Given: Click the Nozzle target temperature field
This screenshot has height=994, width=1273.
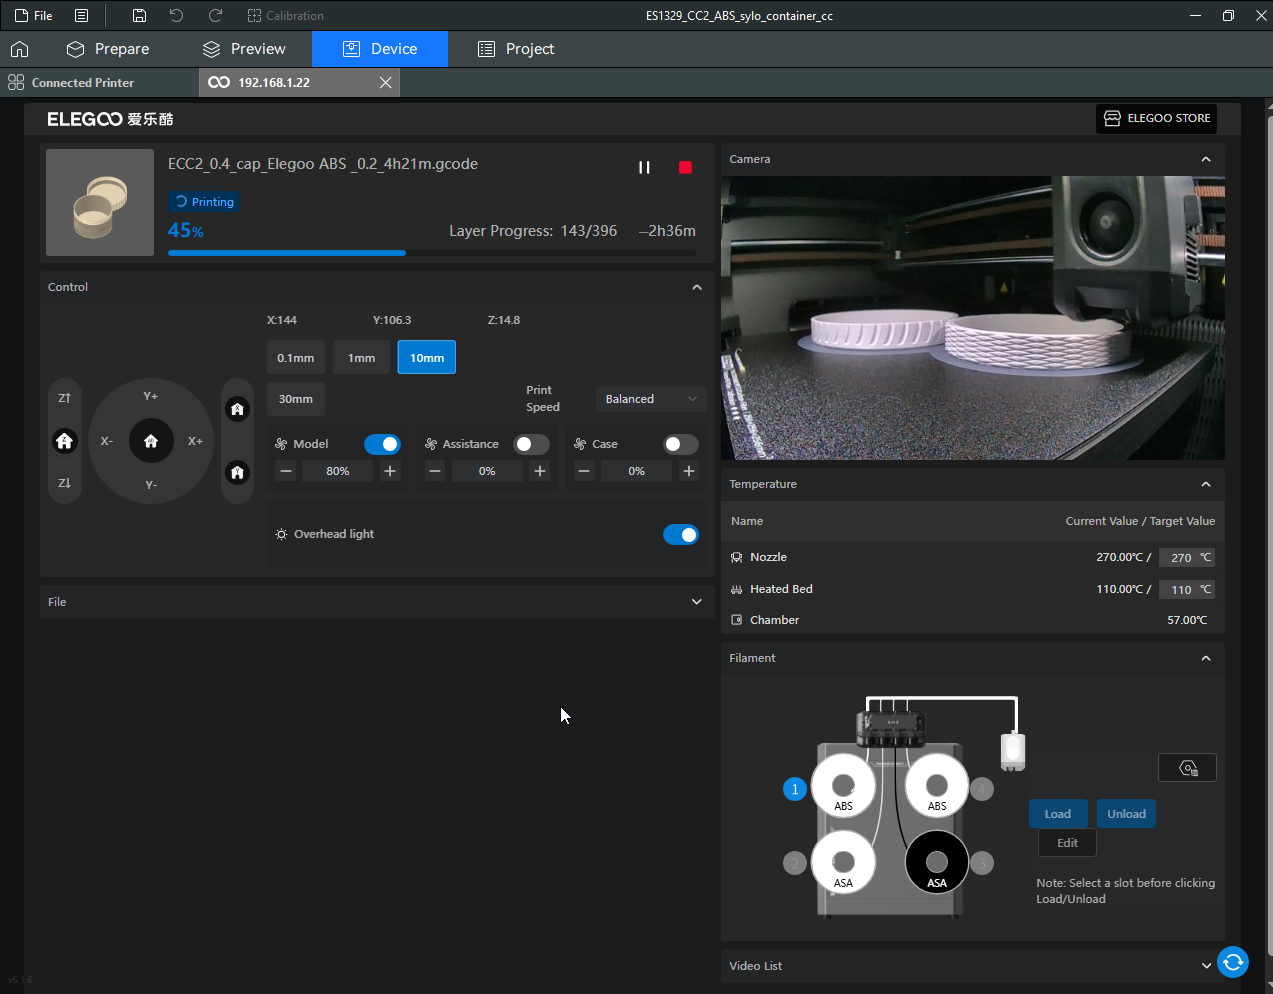Looking at the screenshot, I should pyautogui.click(x=1181, y=558).
